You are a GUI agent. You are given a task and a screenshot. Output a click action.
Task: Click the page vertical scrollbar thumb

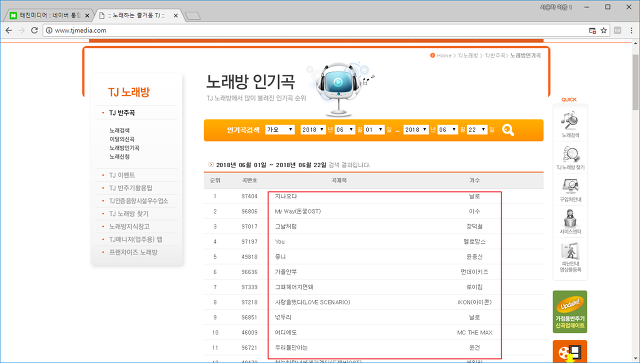click(x=636, y=81)
